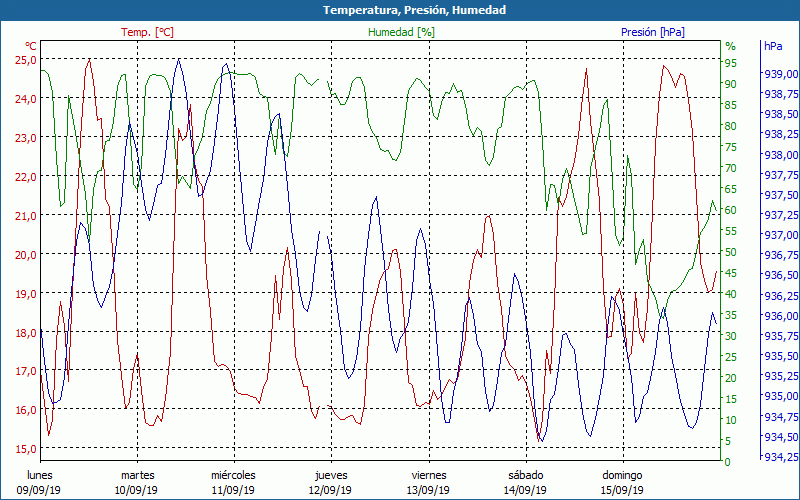This screenshot has height=500, width=800.
Task: Pick the 16,0 temperature axis value
Action: pyautogui.click(x=27, y=410)
